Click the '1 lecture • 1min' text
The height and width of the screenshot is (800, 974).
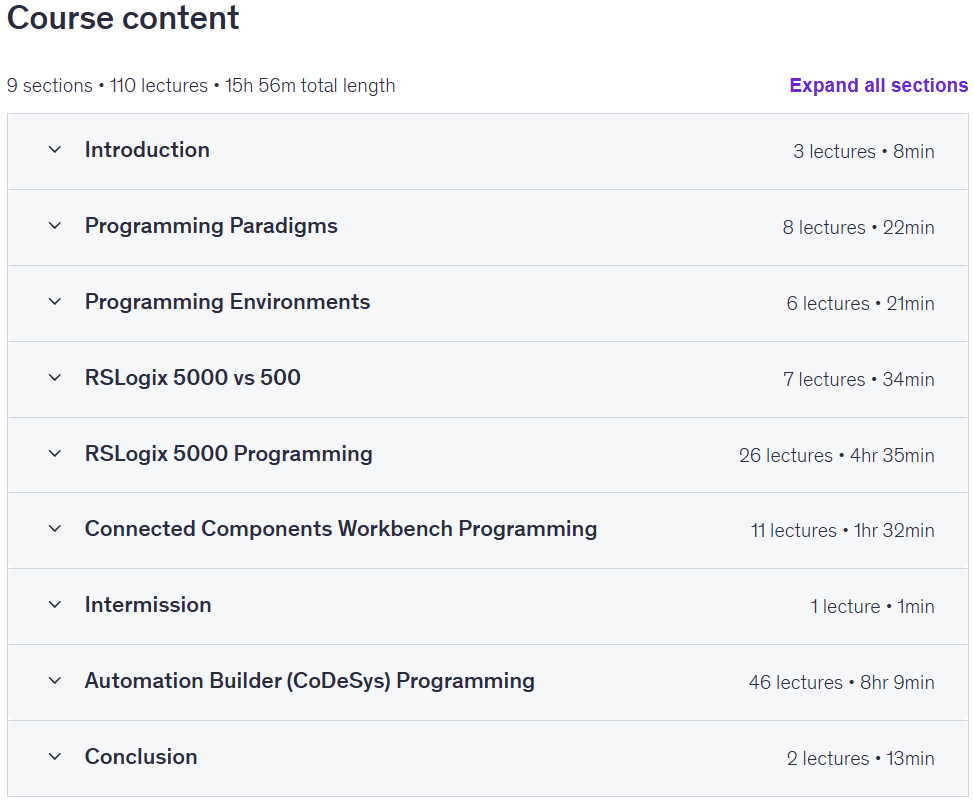point(872,606)
